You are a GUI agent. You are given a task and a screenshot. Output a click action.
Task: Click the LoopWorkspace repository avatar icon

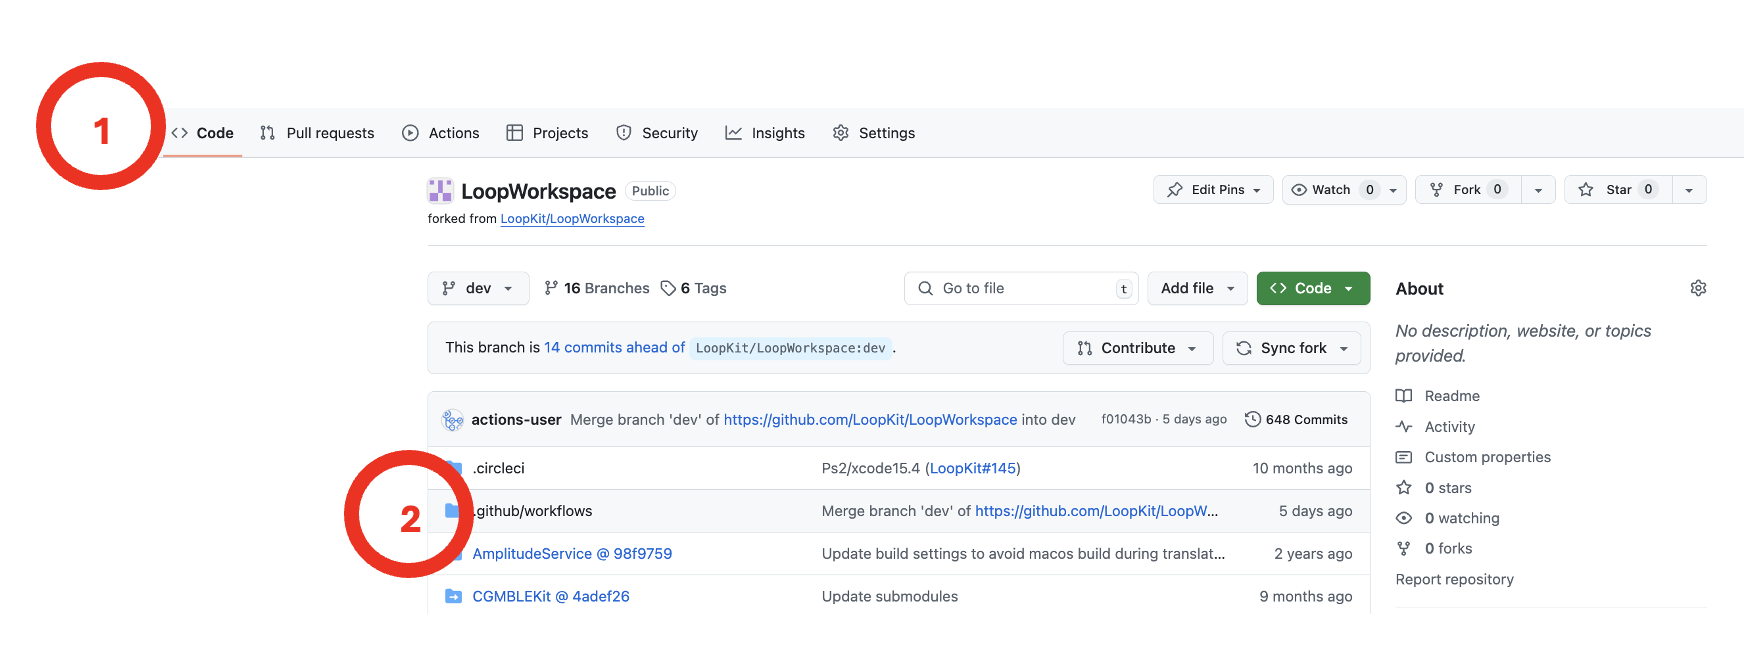pyautogui.click(x=440, y=191)
